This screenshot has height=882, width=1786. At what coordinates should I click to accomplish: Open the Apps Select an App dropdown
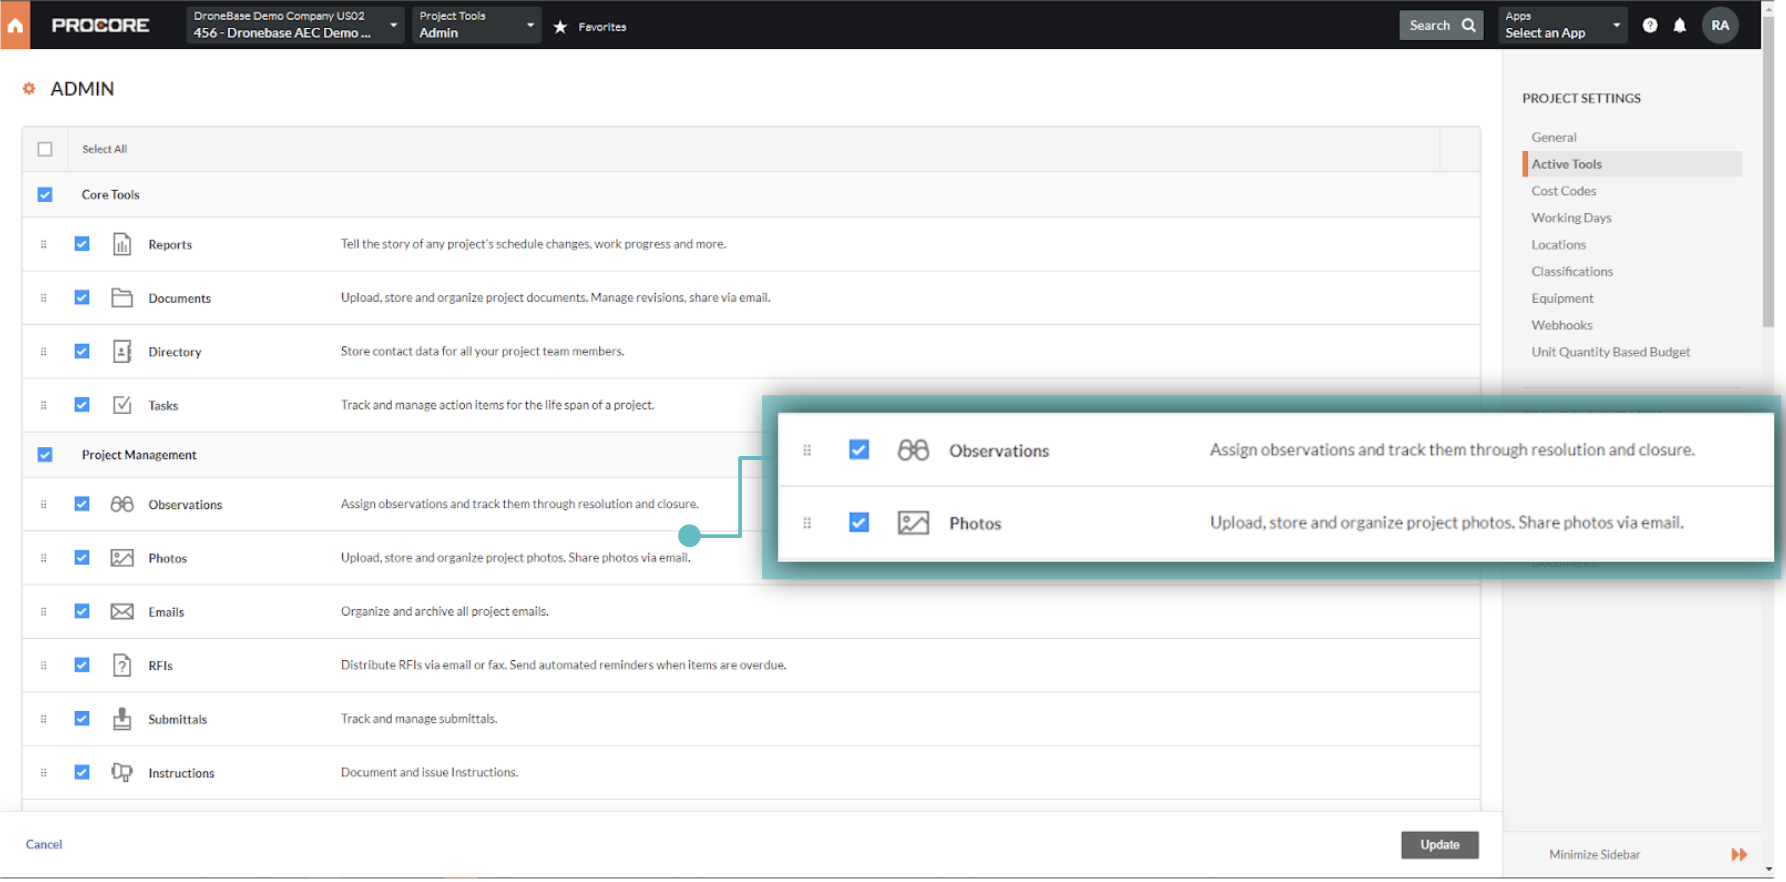1563,25
